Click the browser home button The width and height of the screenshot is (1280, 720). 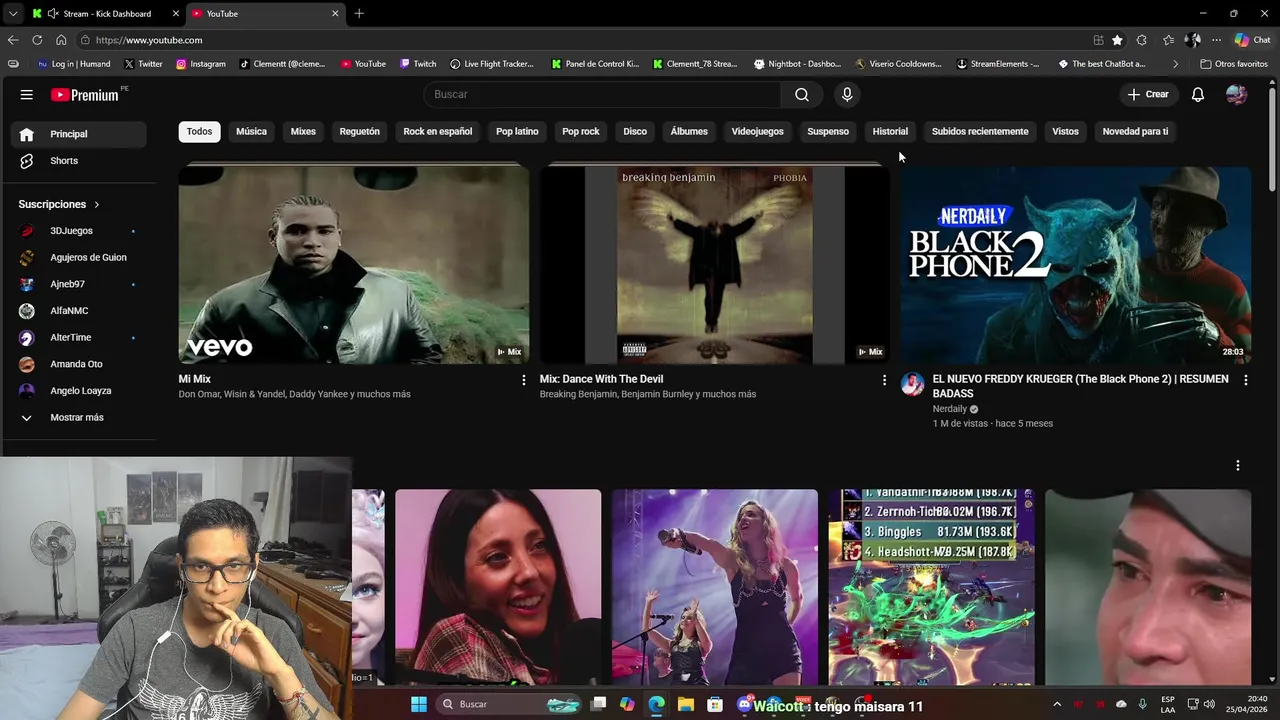tap(61, 40)
